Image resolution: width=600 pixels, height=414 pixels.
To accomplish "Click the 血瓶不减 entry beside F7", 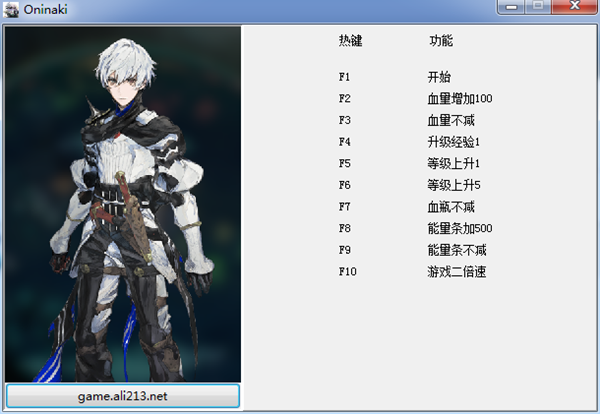I will 448,207.
